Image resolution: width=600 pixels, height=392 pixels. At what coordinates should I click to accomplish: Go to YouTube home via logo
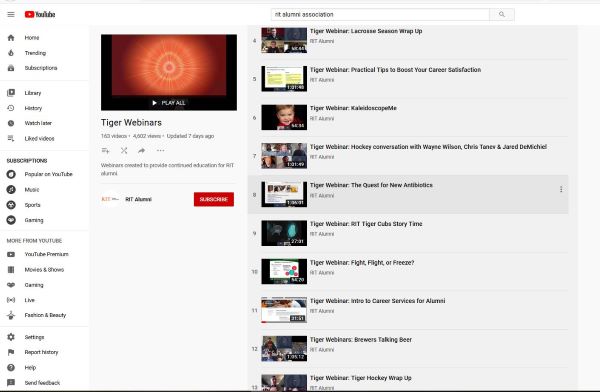[40, 15]
